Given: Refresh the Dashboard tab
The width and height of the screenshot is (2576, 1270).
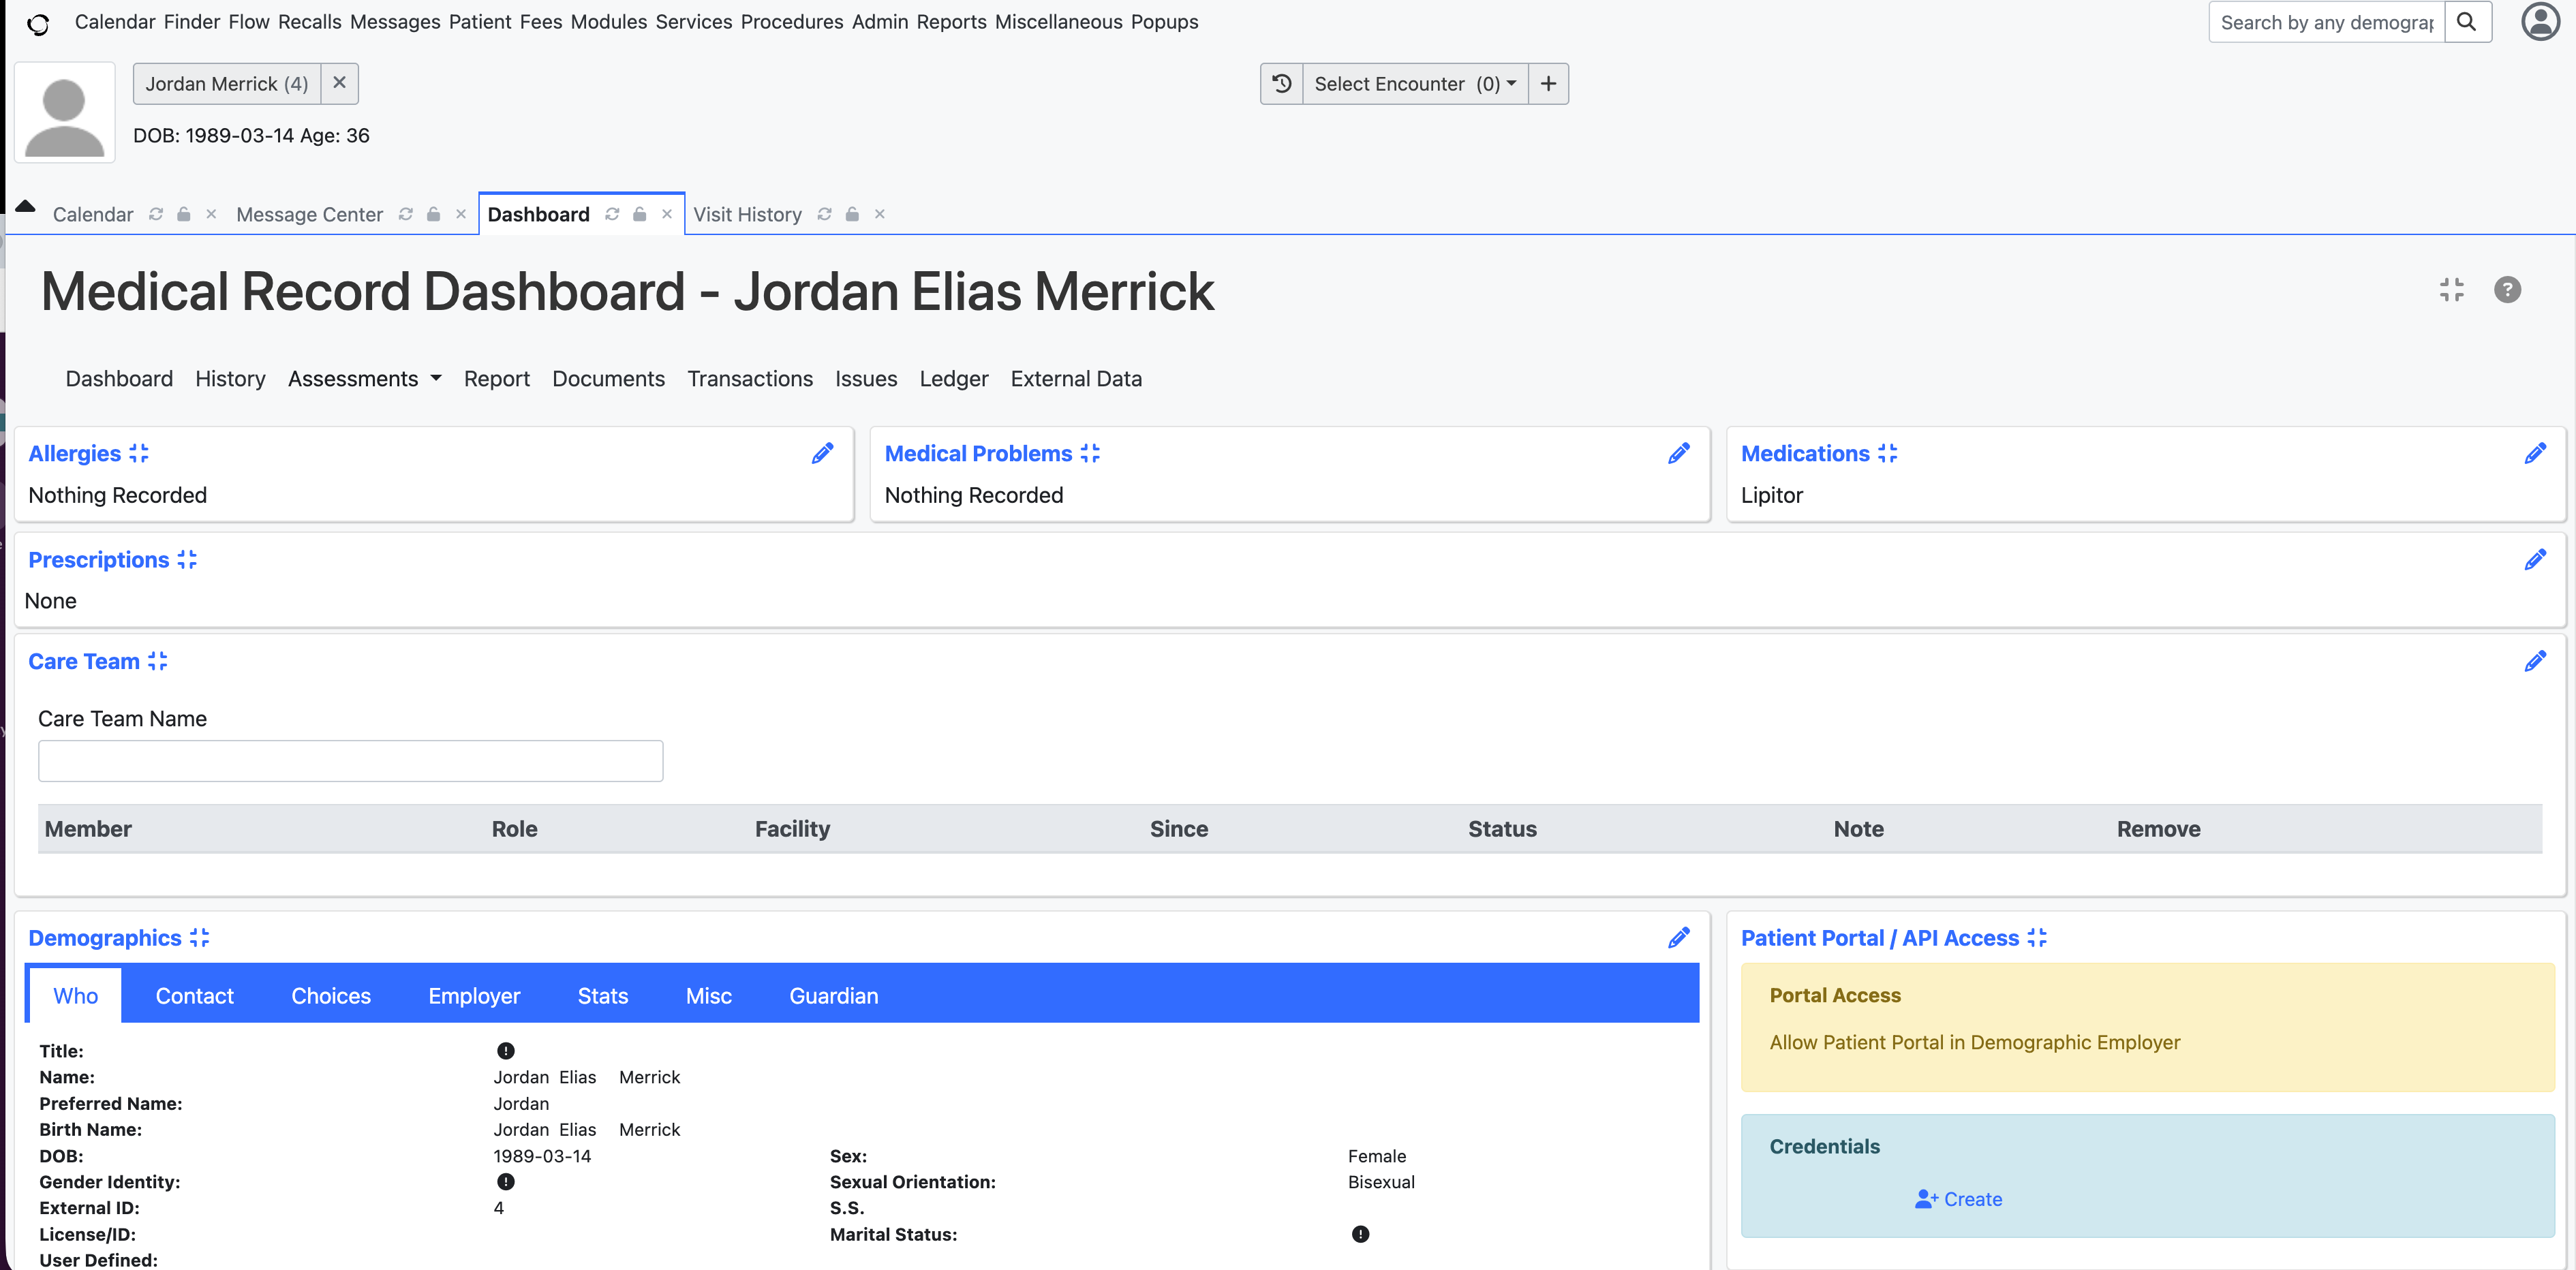Looking at the screenshot, I should click(612, 214).
